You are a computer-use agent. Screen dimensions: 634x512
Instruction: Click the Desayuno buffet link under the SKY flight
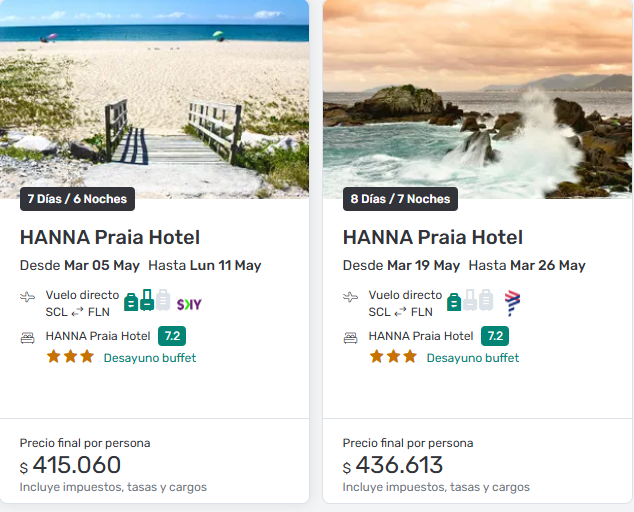coord(150,358)
